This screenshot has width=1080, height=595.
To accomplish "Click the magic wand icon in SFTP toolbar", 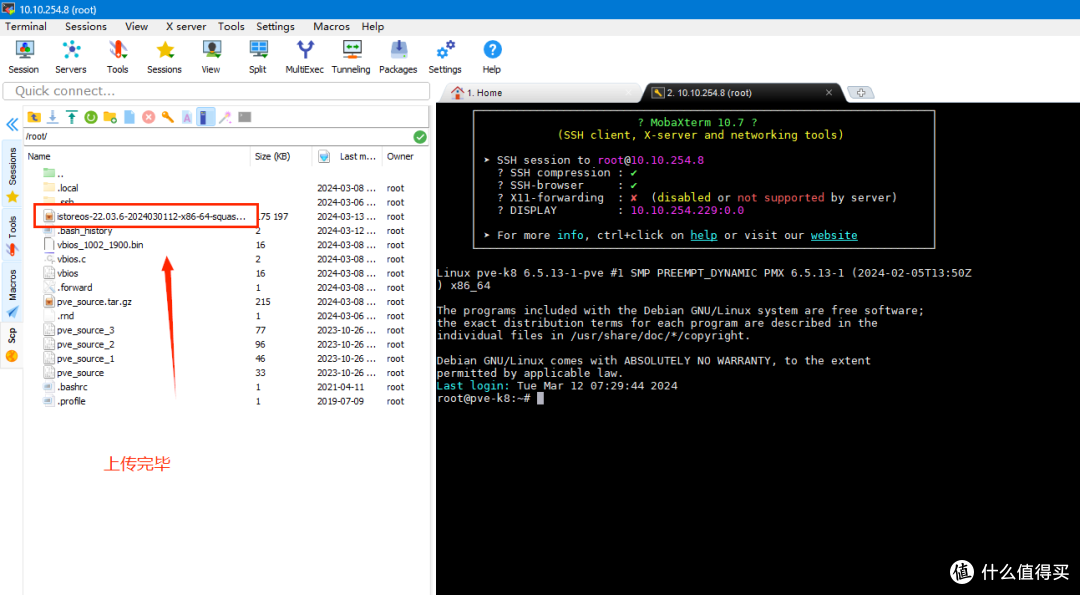I will [x=225, y=117].
